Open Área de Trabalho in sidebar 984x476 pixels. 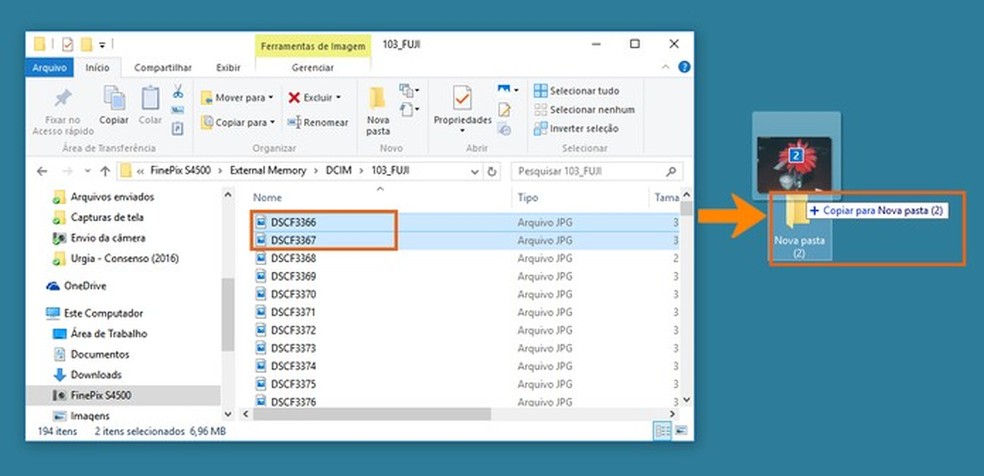coord(109,334)
